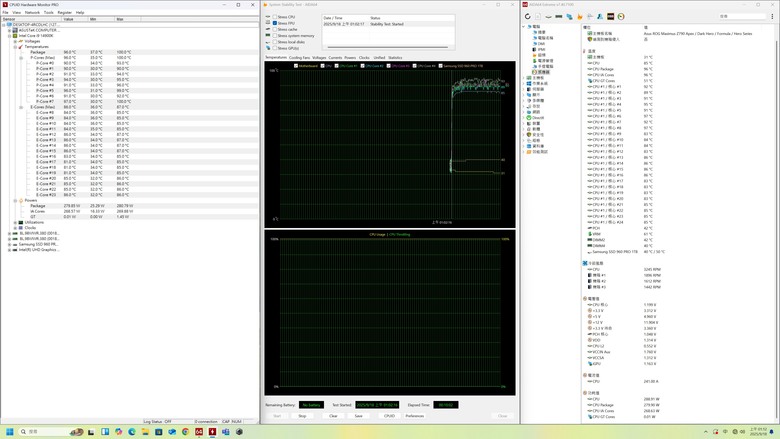This screenshot has height=439, width=780.
Task: Expand the Voltages tree node
Action: [15, 41]
